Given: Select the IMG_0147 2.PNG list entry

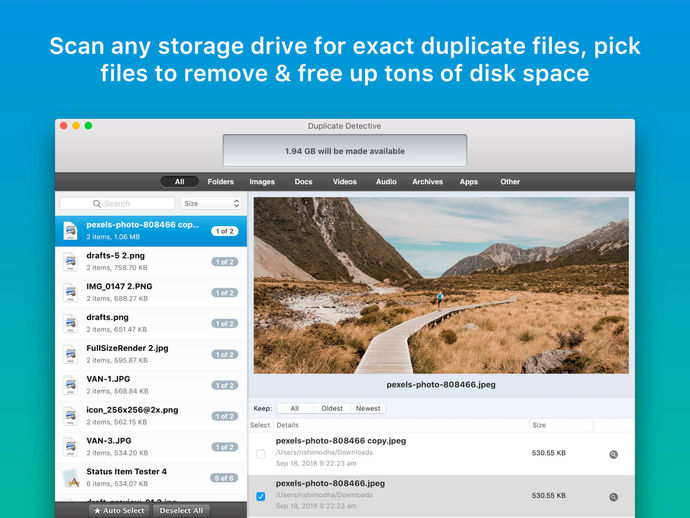Looking at the screenshot, I should 151,293.
